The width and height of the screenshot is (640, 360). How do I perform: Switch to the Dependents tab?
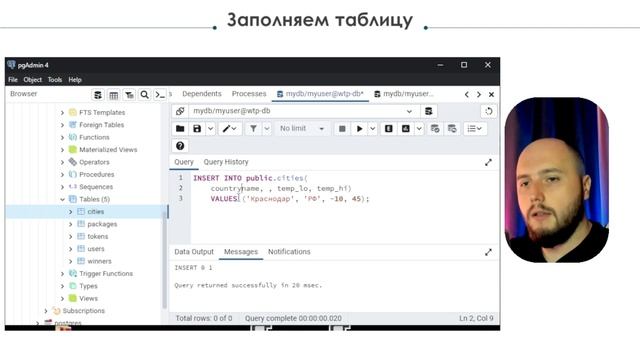point(202,94)
